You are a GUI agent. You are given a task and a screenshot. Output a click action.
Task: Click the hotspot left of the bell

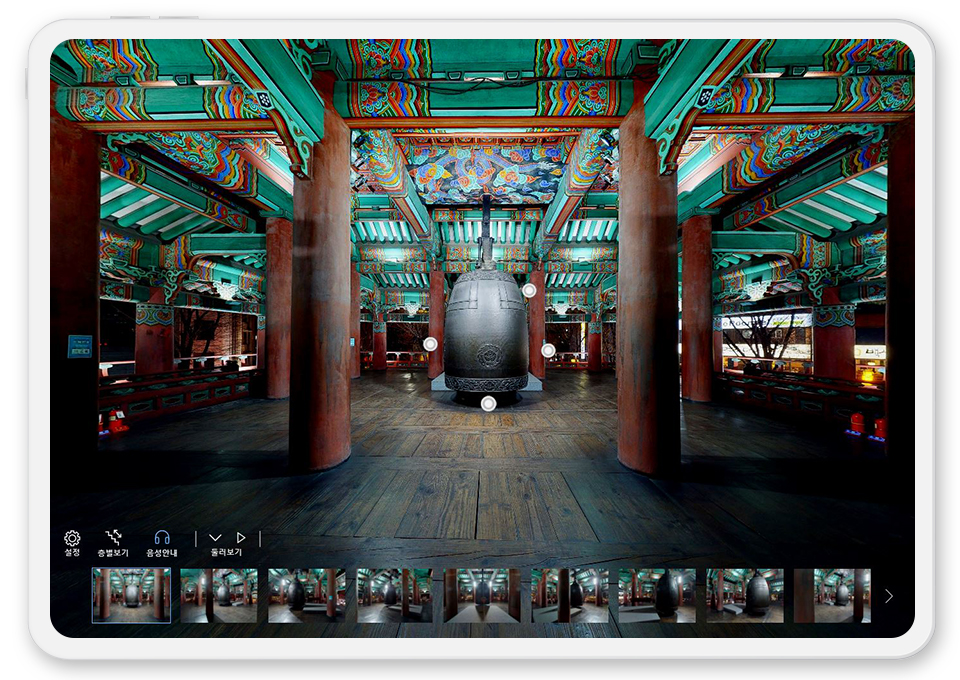click(x=430, y=343)
